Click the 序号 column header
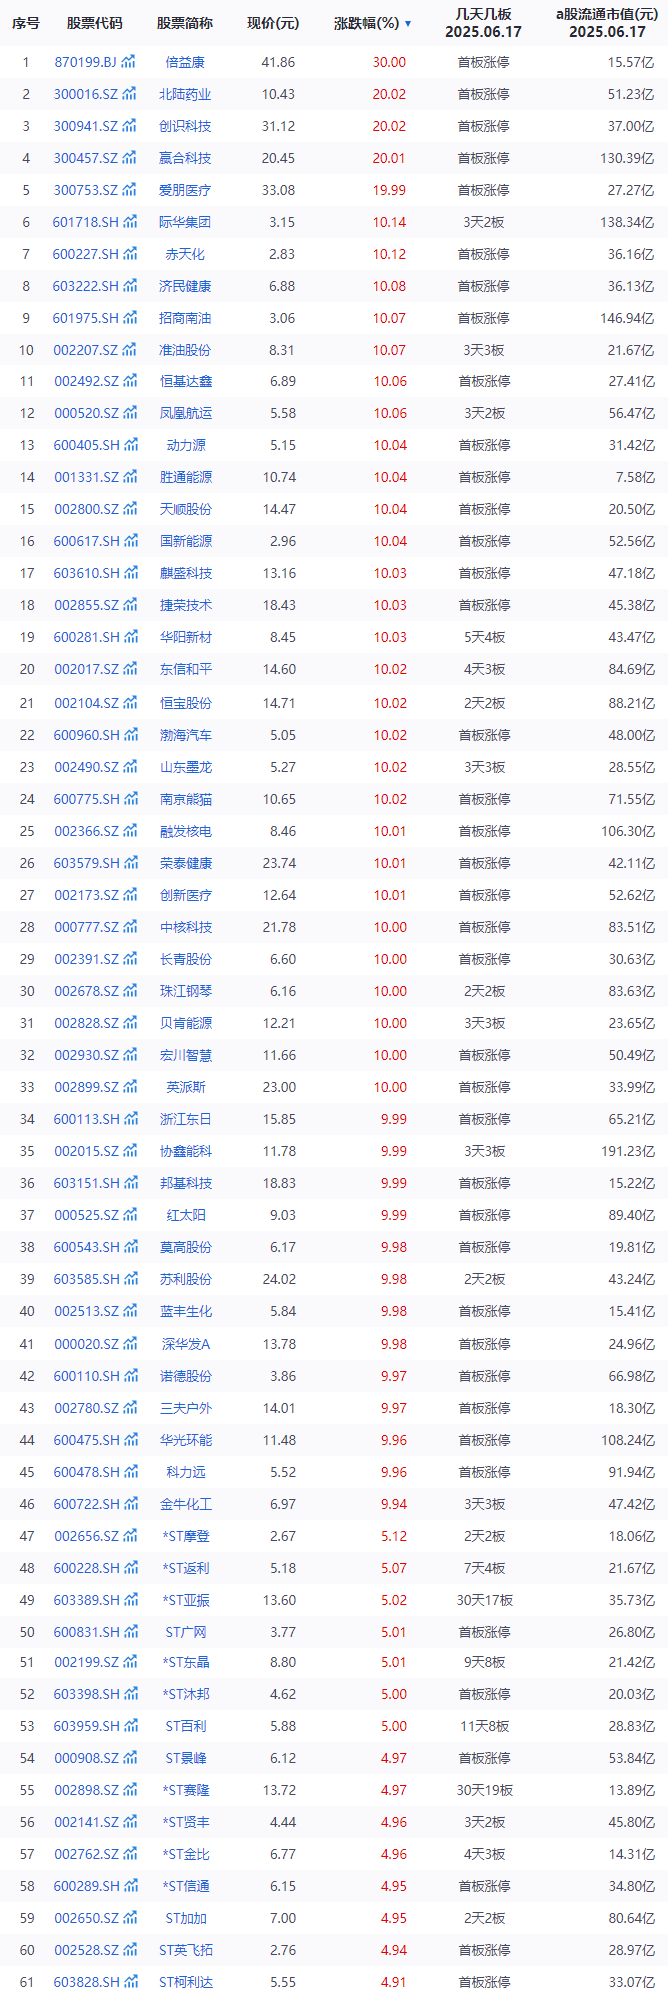 [26, 23]
